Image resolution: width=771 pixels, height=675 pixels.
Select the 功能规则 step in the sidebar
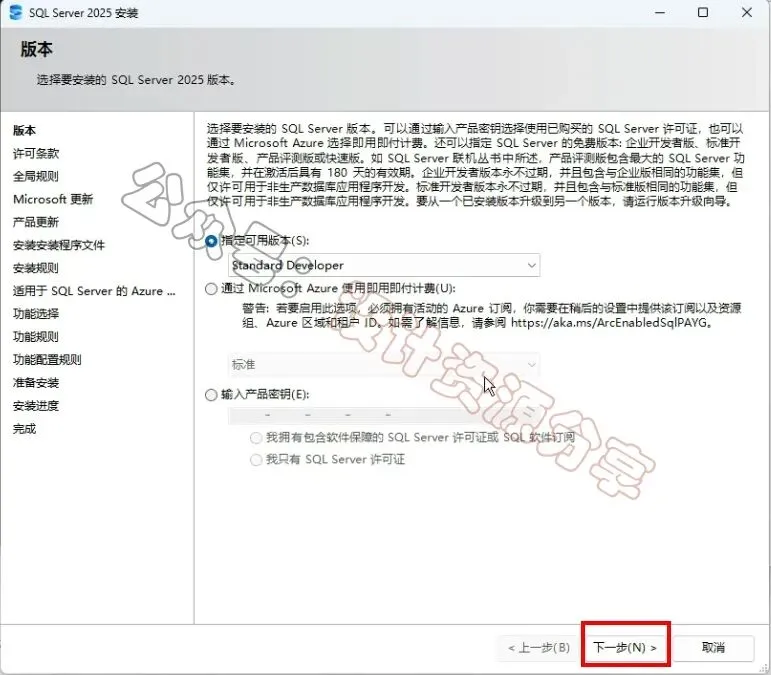click(36, 337)
